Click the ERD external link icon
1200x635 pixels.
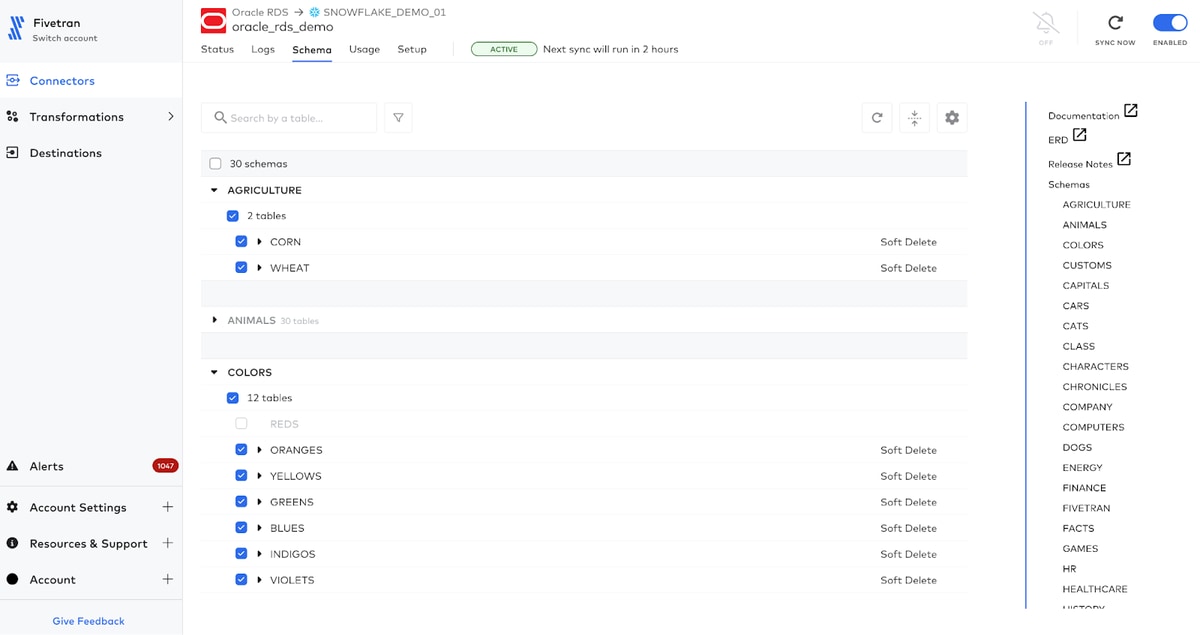1080,134
